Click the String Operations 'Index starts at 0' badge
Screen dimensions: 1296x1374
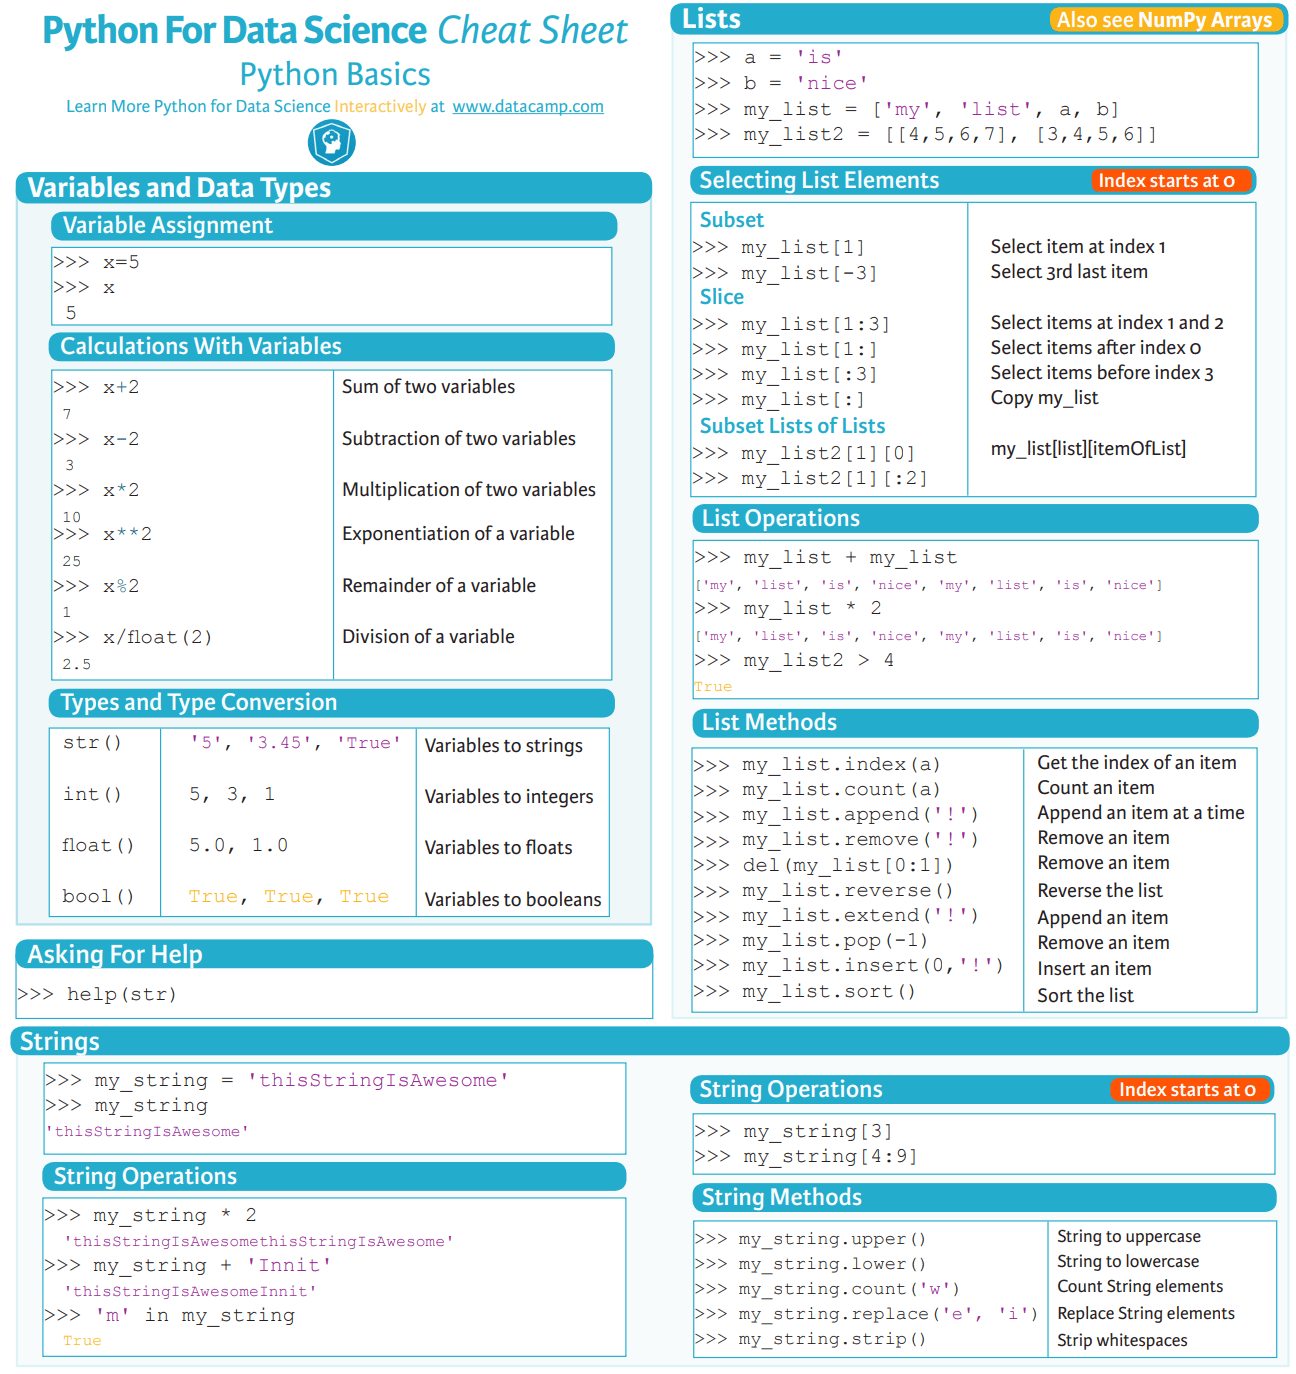coord(1189,1089)
